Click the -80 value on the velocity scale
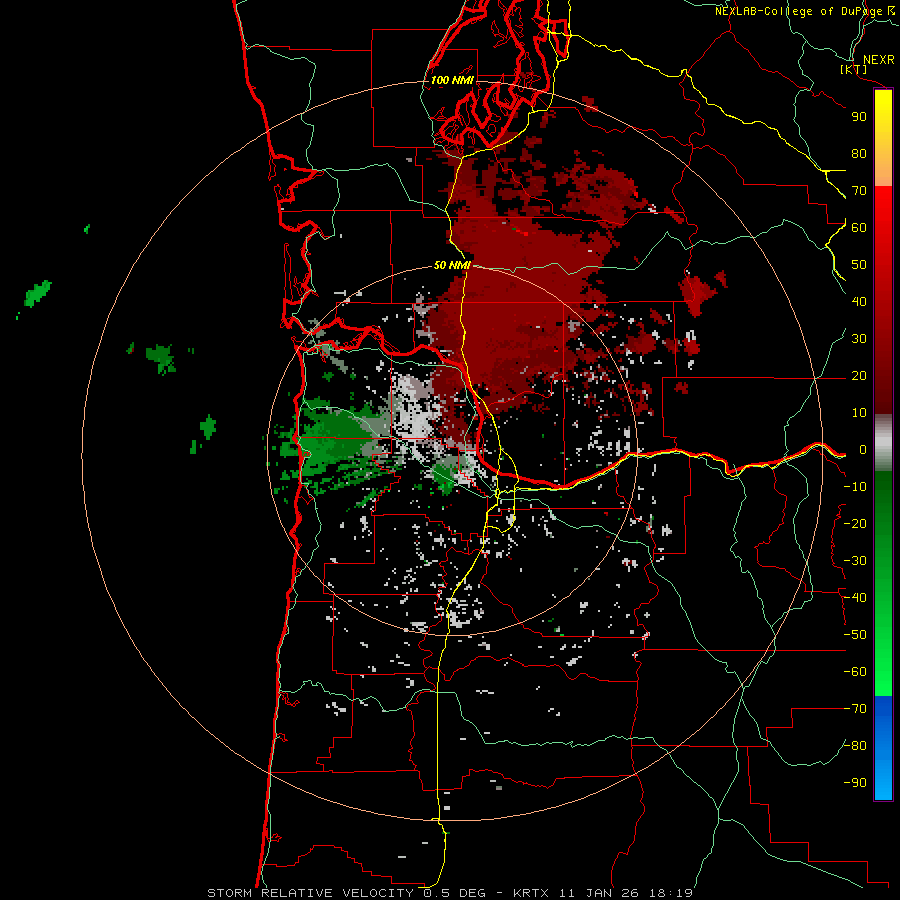Screen dimensions: 900x900 [x=855, y=746]
